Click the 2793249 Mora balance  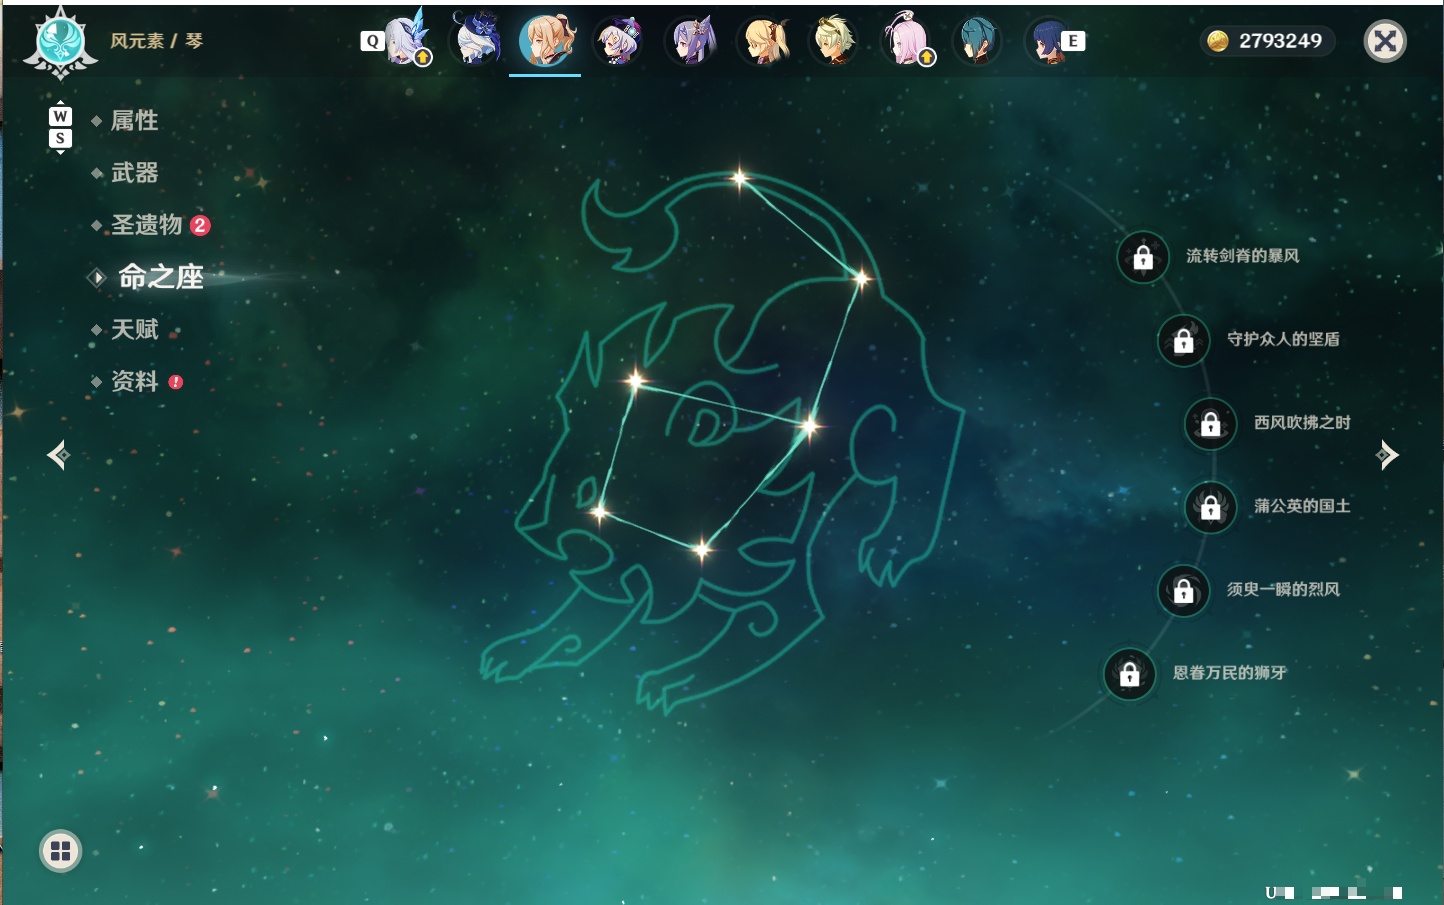coord(1280,41)
